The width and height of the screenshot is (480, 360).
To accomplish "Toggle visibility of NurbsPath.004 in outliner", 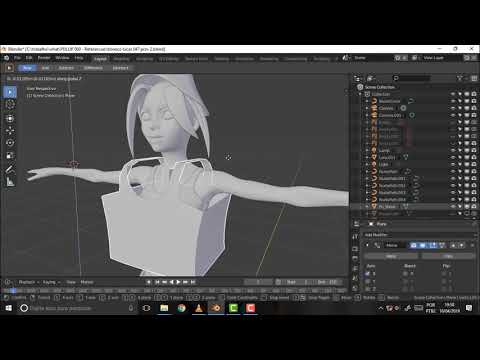I will [453, 199].
